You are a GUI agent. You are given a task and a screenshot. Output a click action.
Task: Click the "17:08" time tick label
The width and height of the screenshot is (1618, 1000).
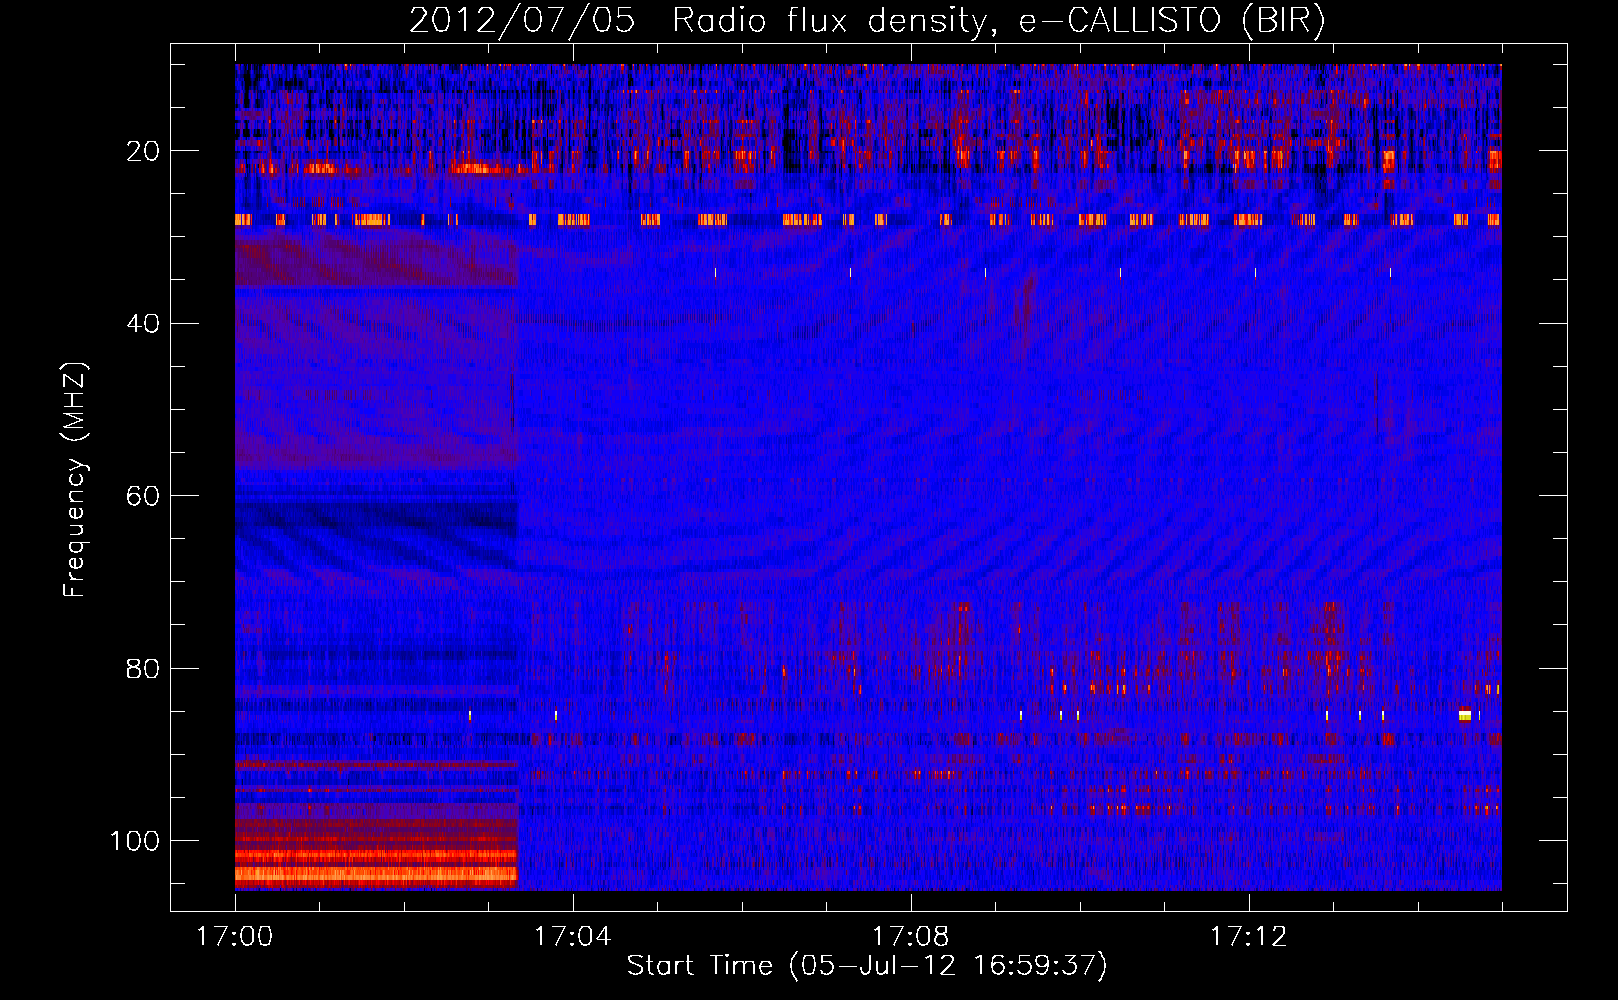[910, 937]
